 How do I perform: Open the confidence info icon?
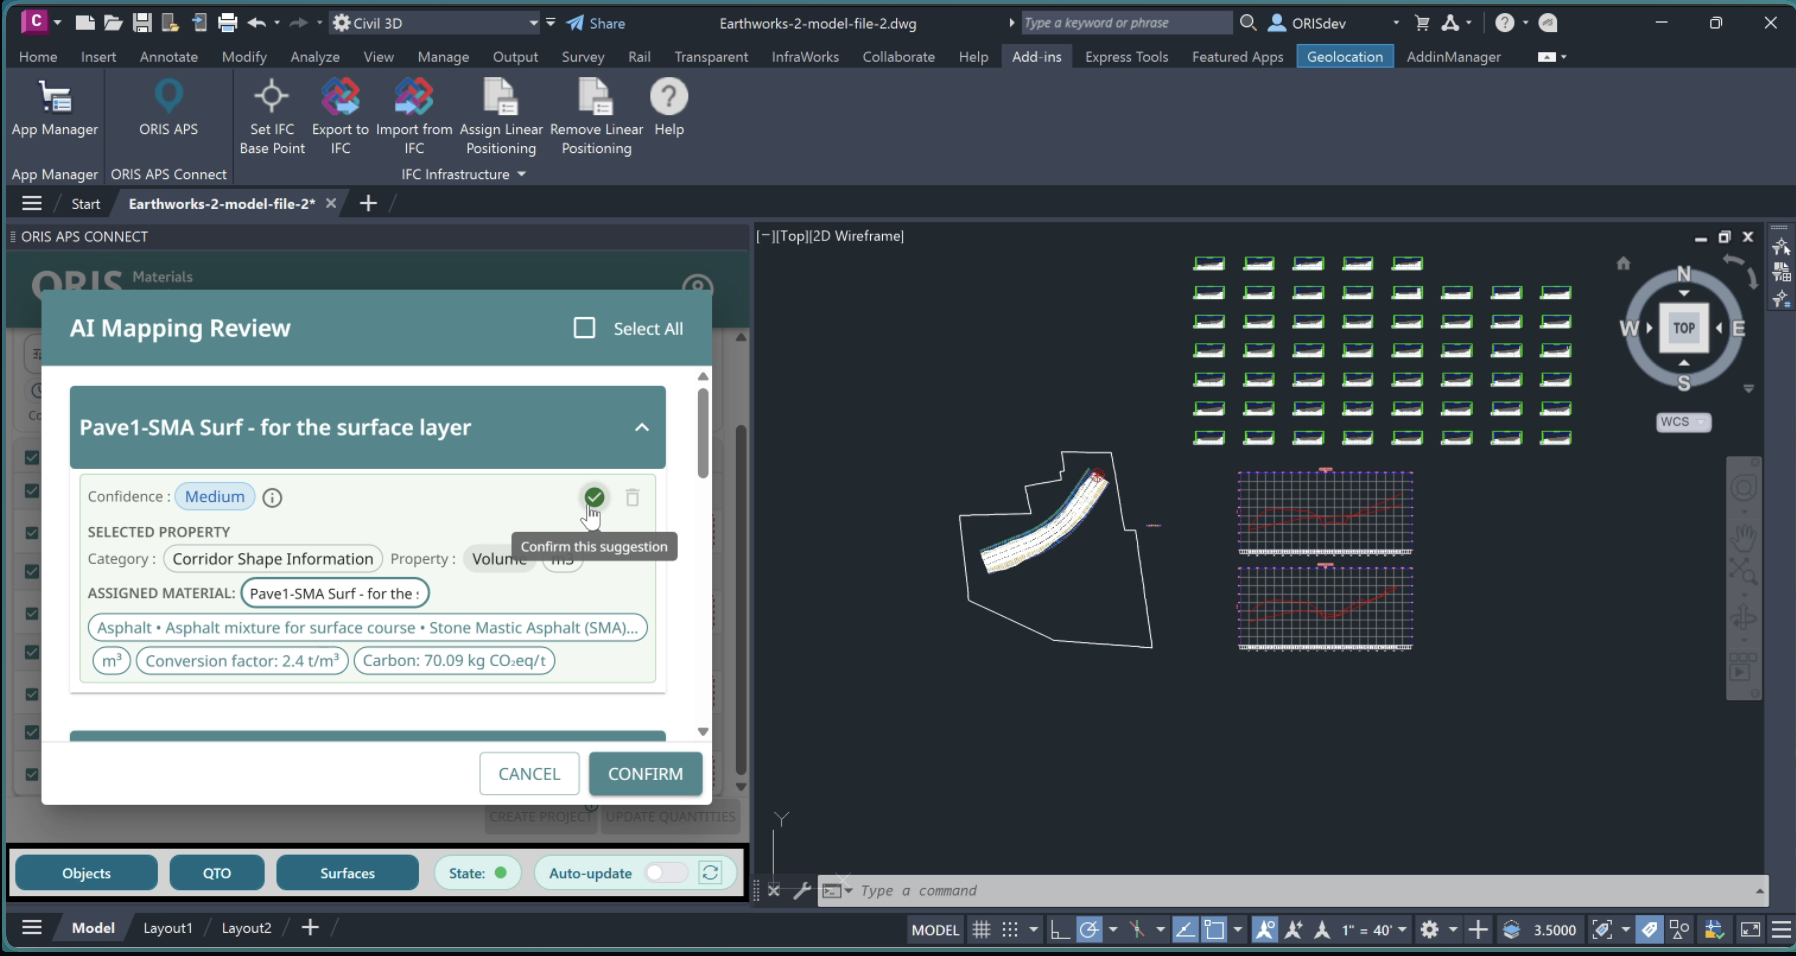coord(272,498)
